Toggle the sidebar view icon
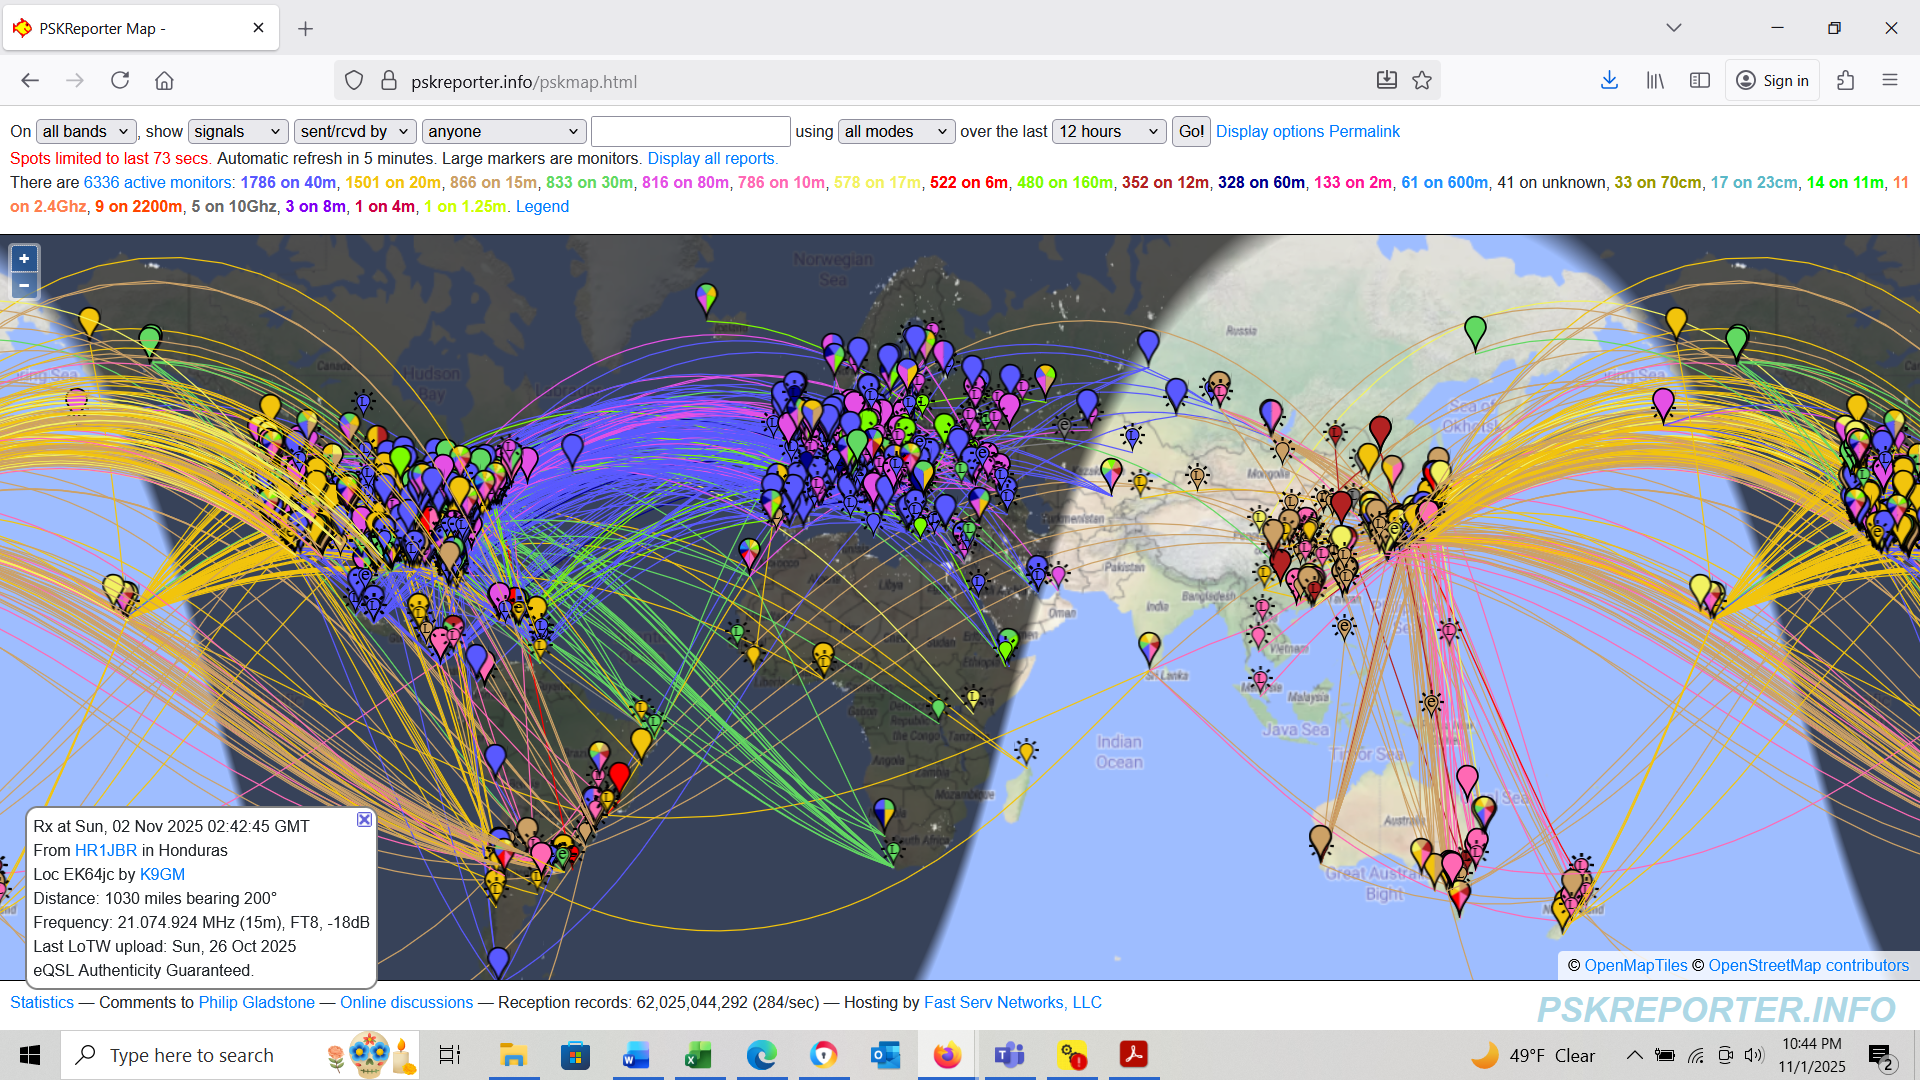 pyautogui.click(x=1699, y=81)
